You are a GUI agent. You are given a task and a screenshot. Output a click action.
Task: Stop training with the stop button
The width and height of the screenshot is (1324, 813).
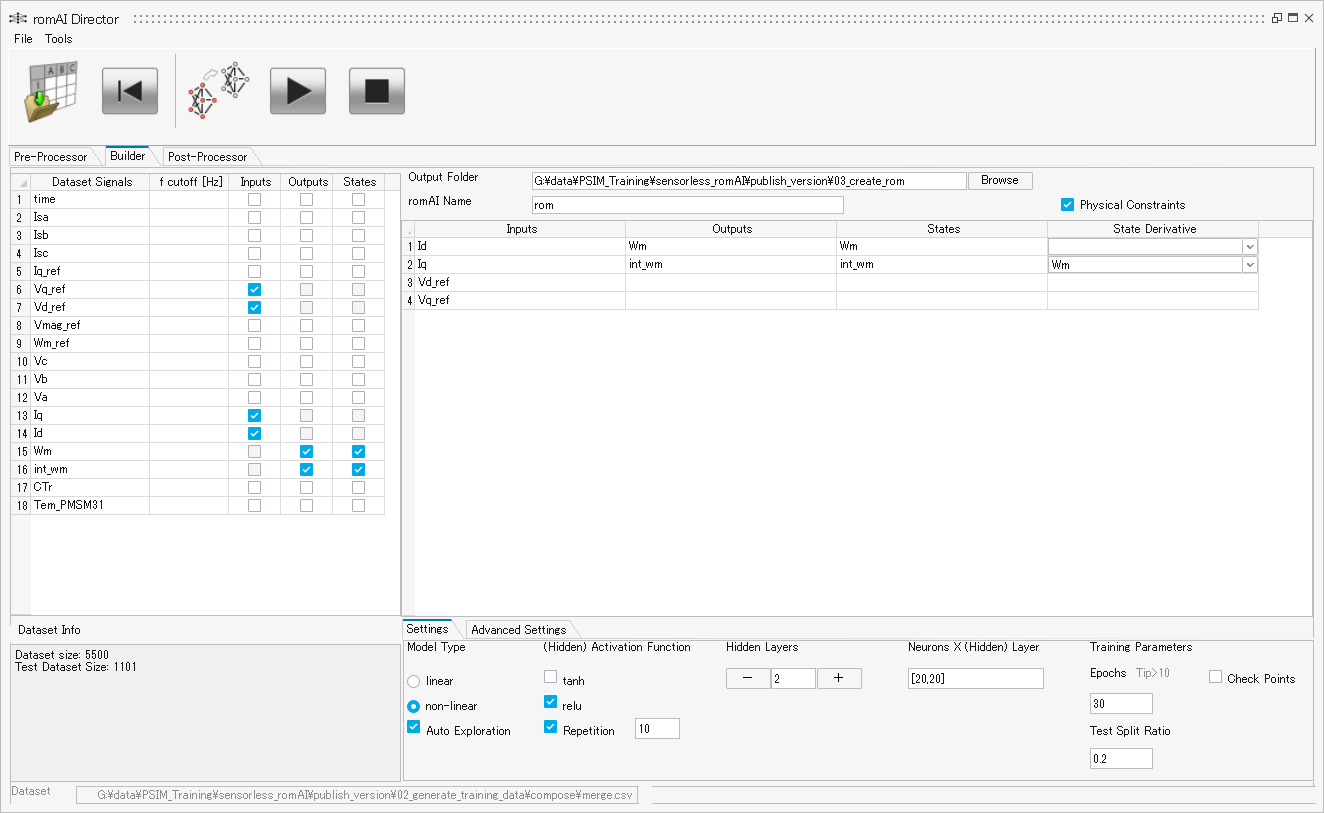click(377, 91)
